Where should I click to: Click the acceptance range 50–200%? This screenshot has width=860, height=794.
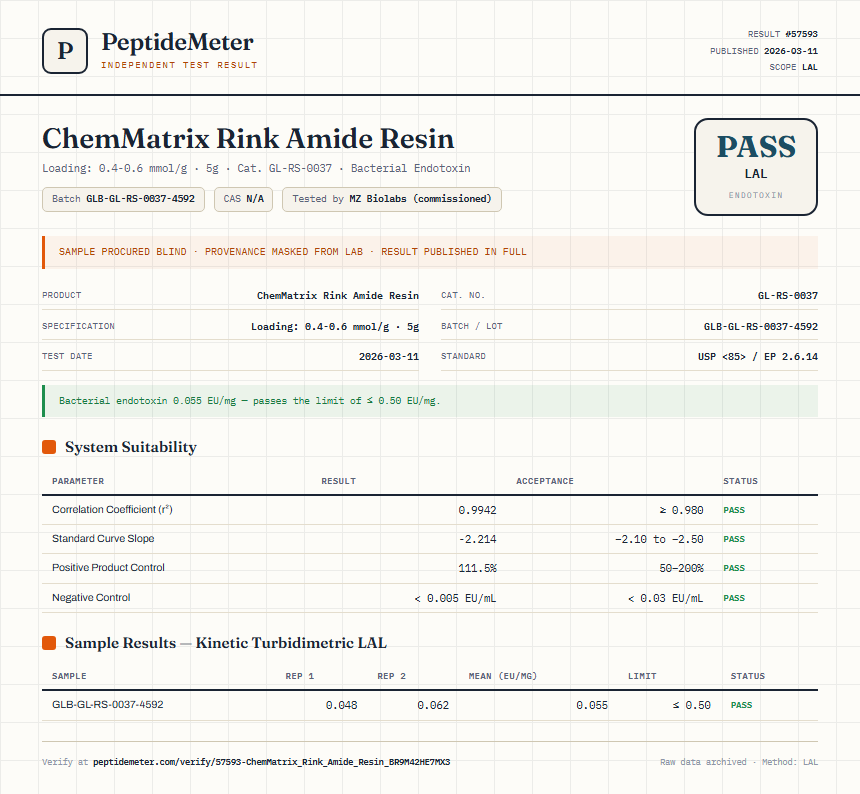coord(681,568)
